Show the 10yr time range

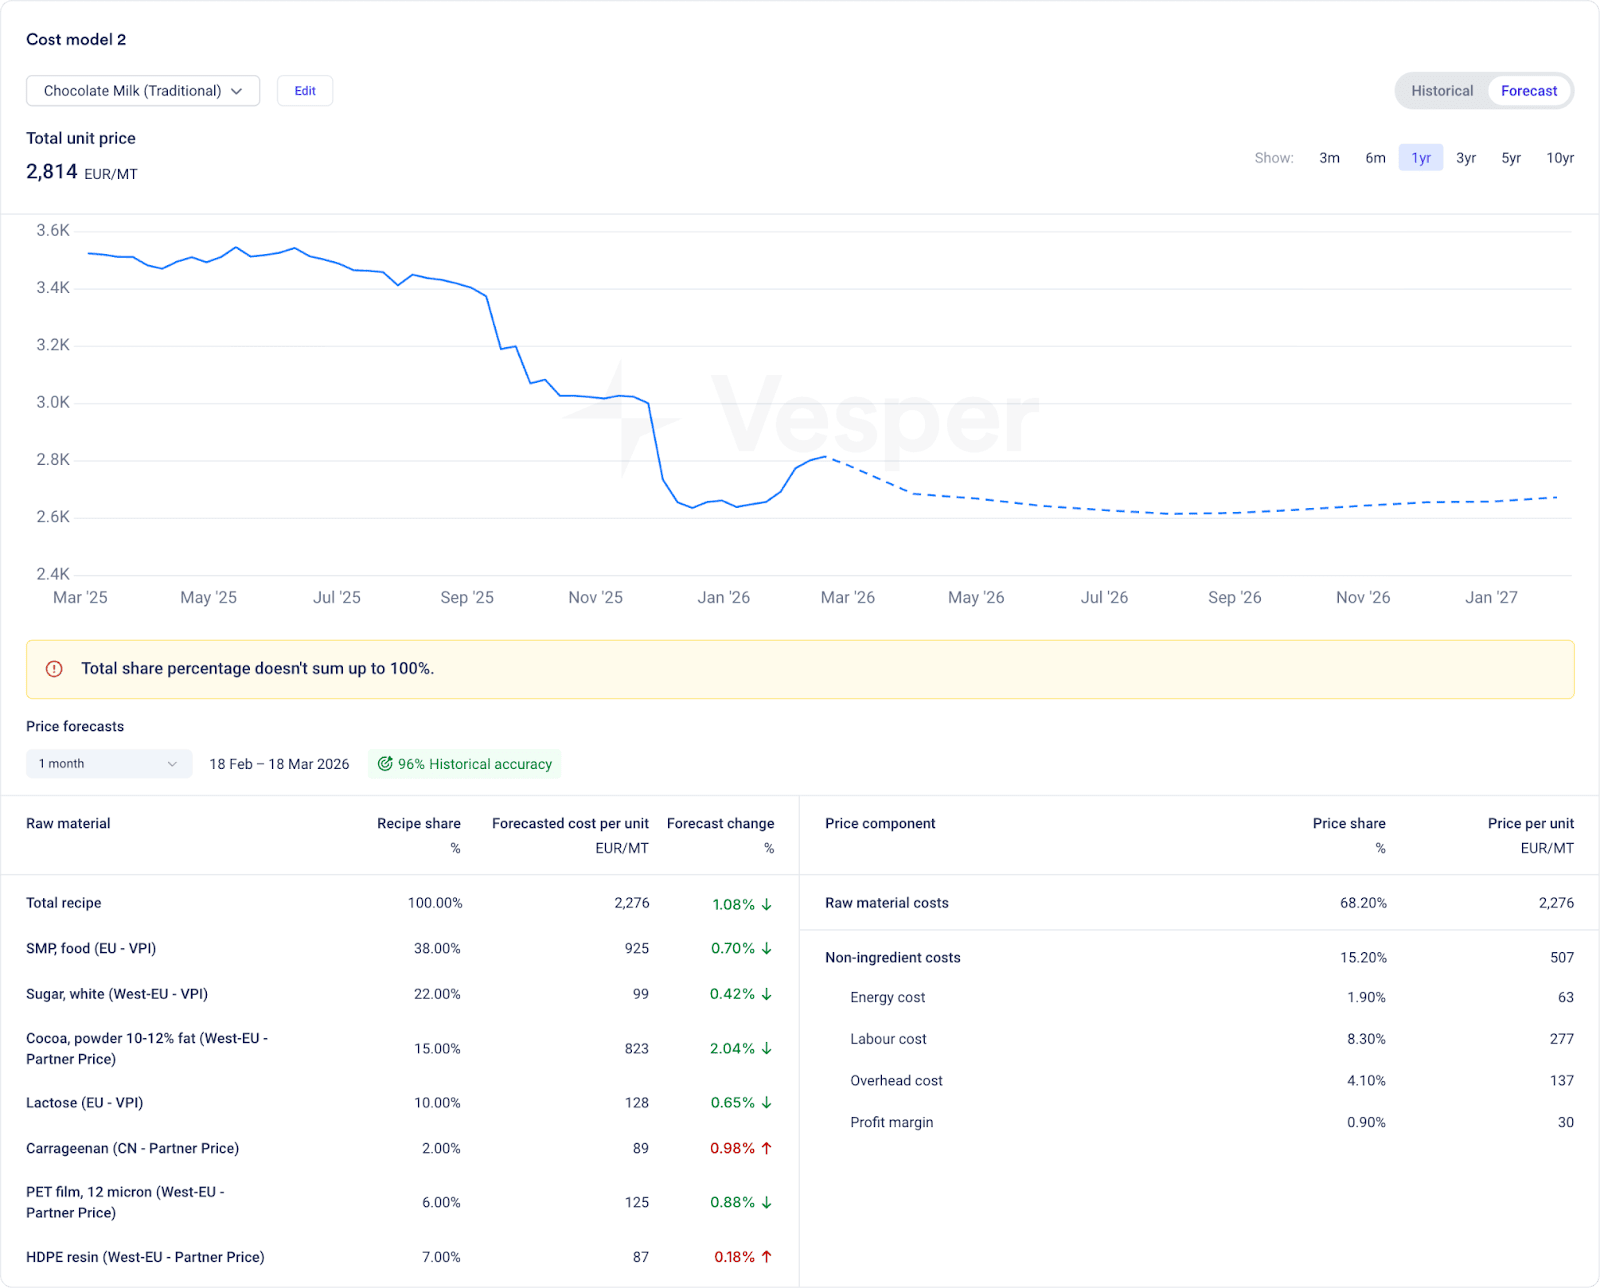(1559, 158)
